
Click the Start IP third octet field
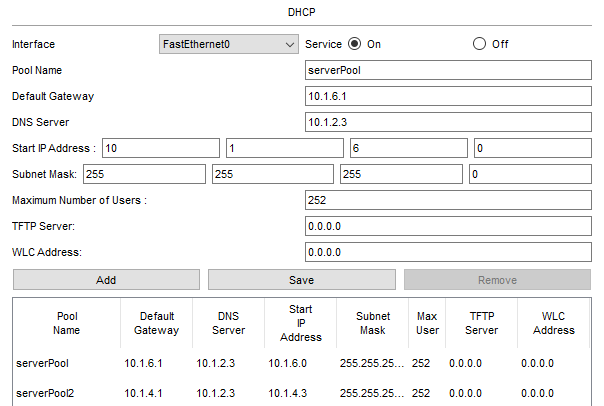[x=409, y=148]
